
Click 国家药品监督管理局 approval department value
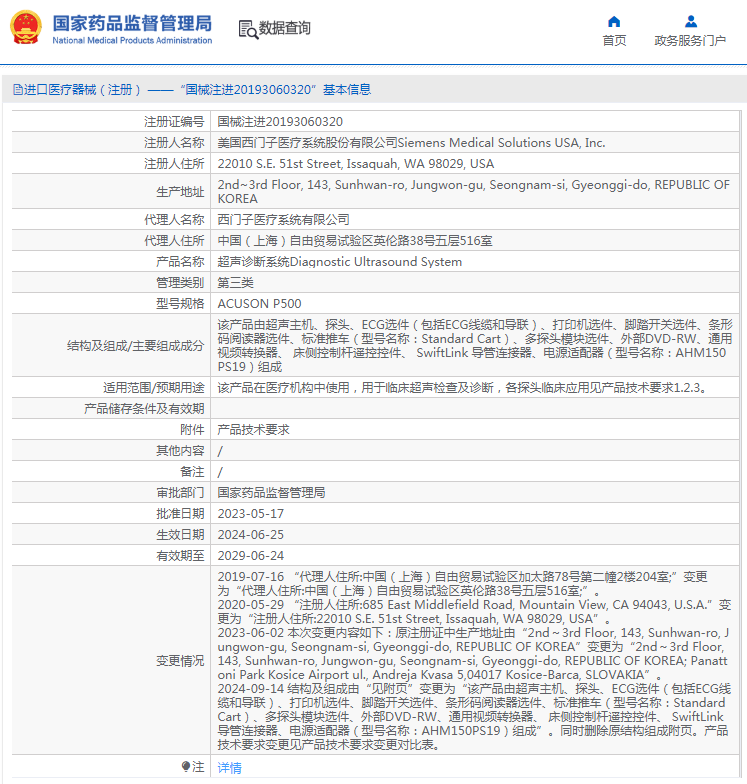272,492
